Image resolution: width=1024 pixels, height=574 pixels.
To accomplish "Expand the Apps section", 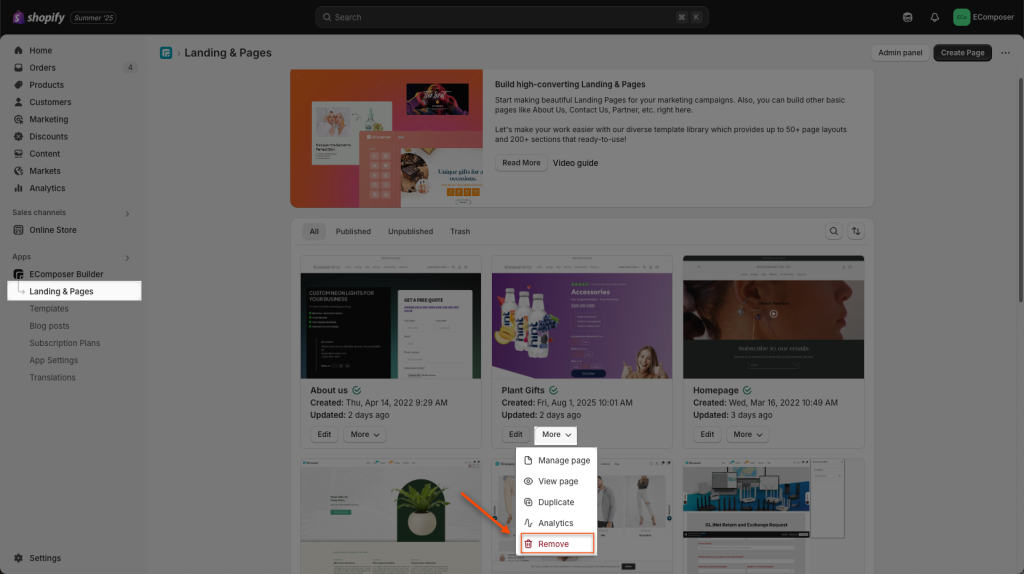I will tap(127, 258).
